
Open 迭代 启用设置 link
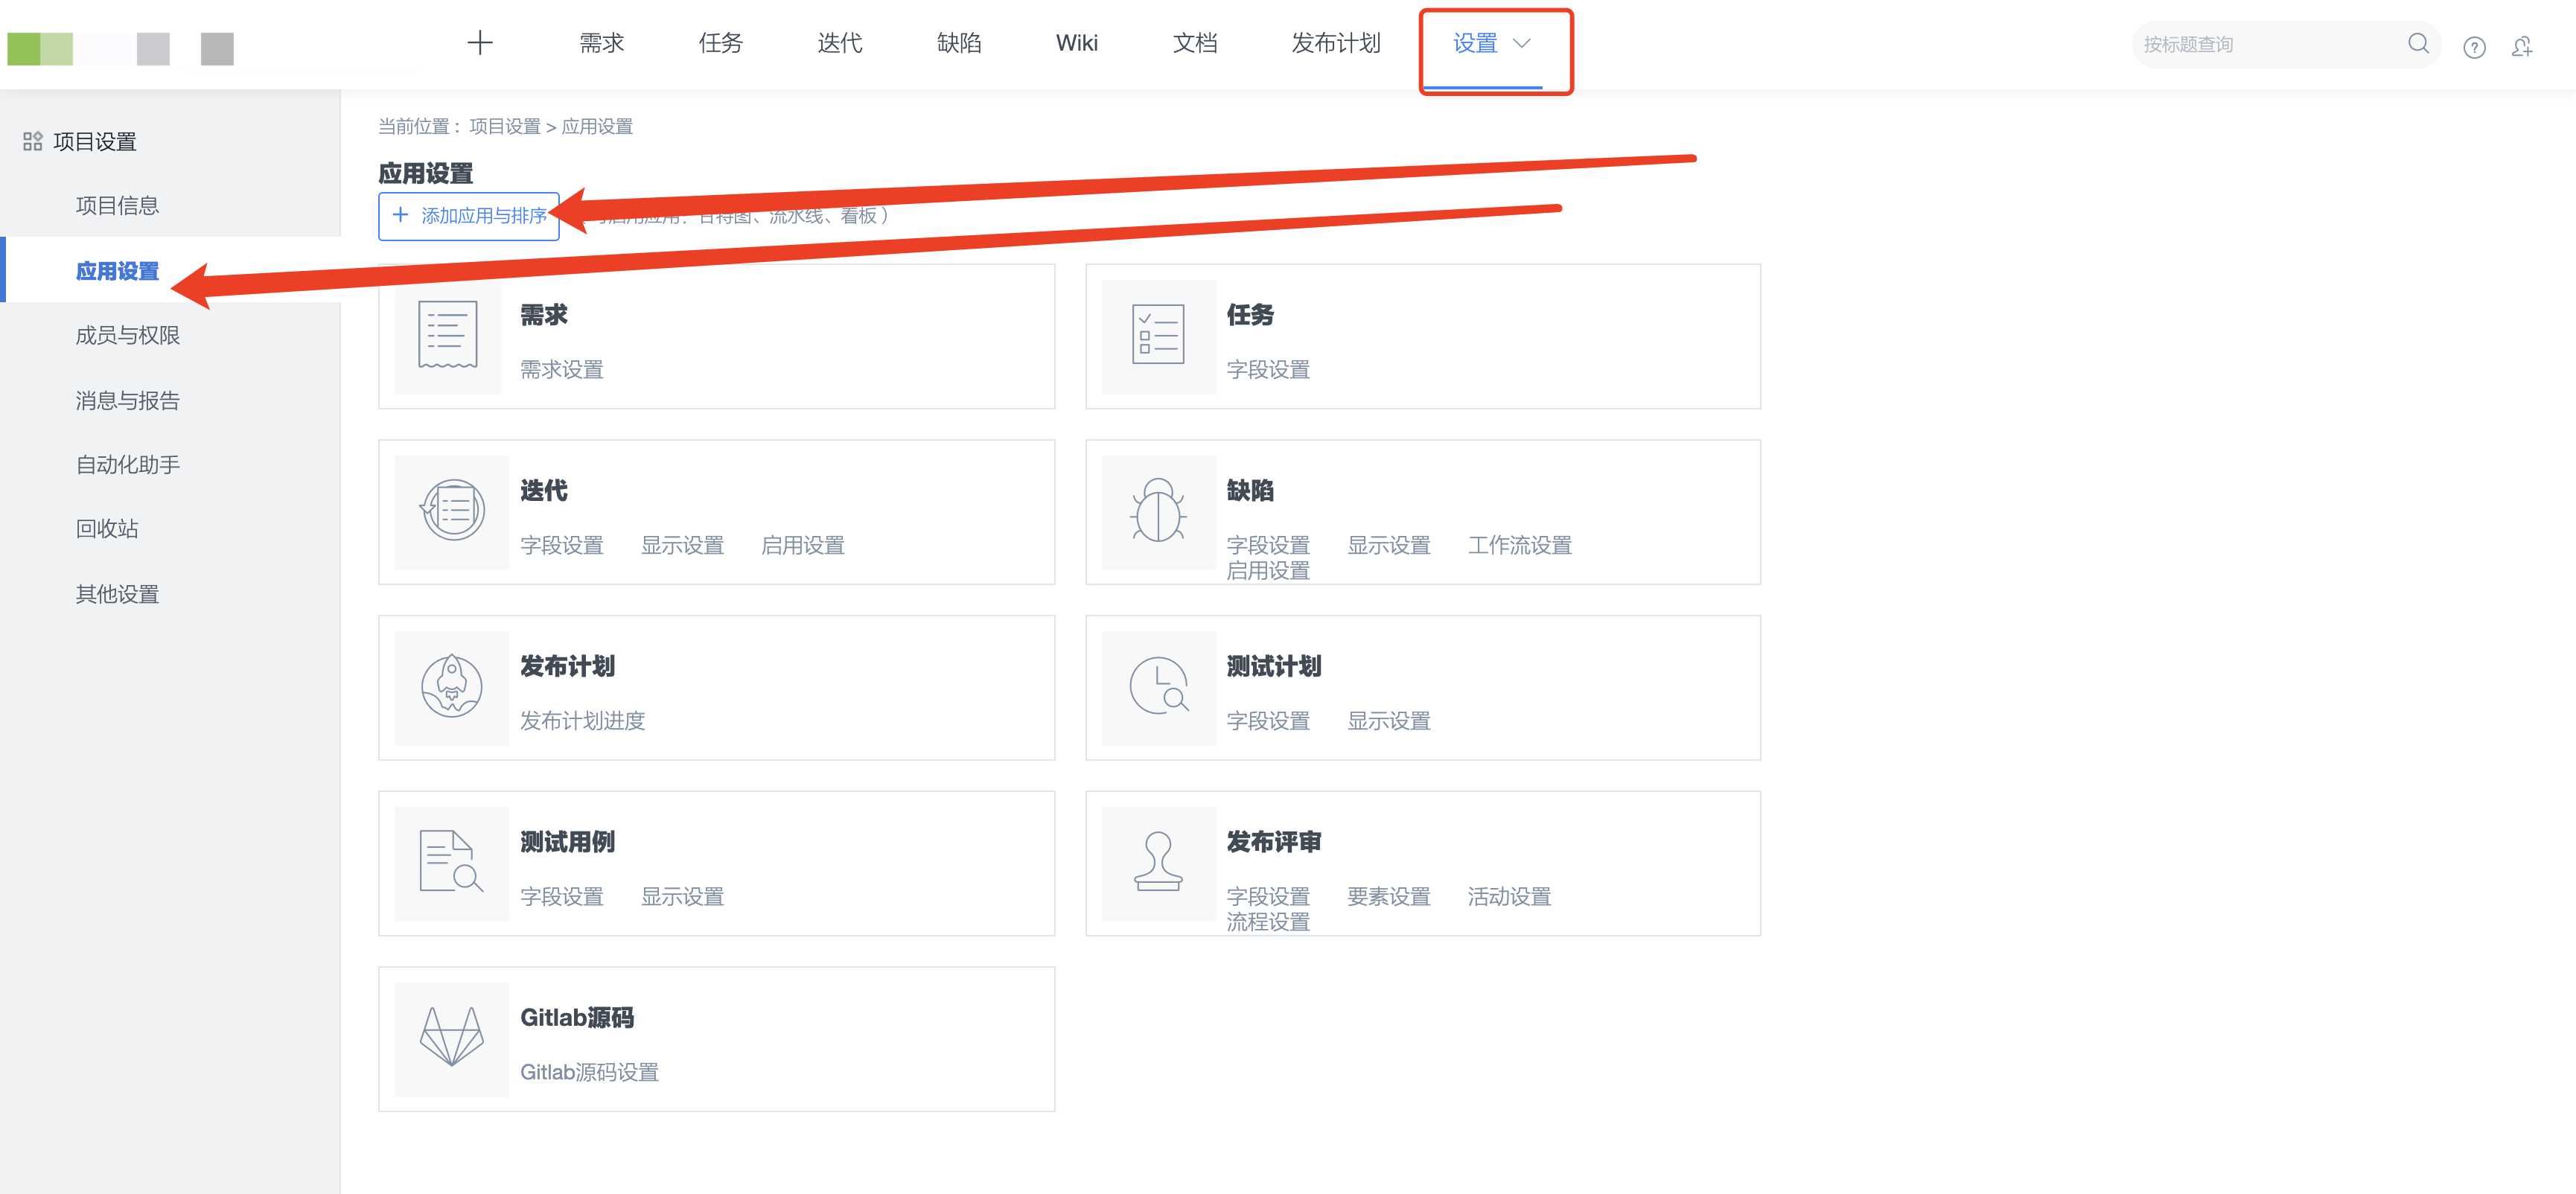803,545
